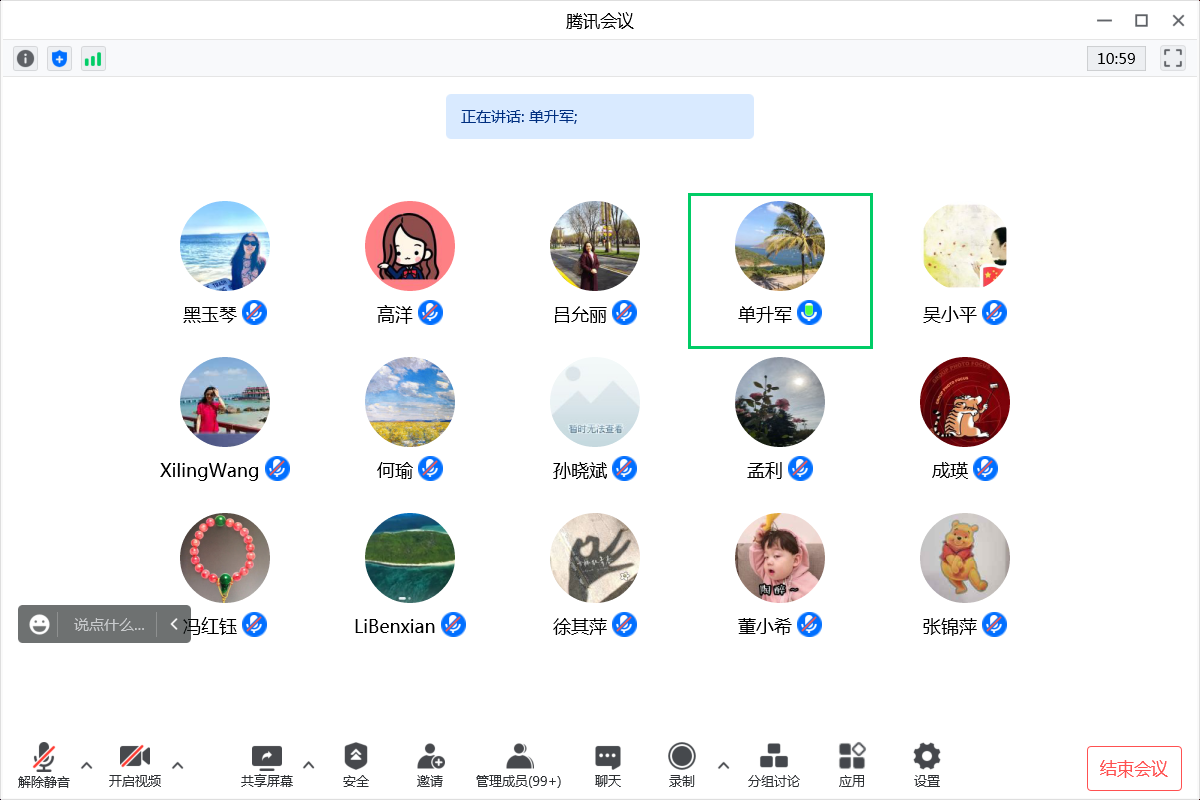1200x800 pixels.
Task: Open the 邀请 invite dialog
Action: pos(430,766)
